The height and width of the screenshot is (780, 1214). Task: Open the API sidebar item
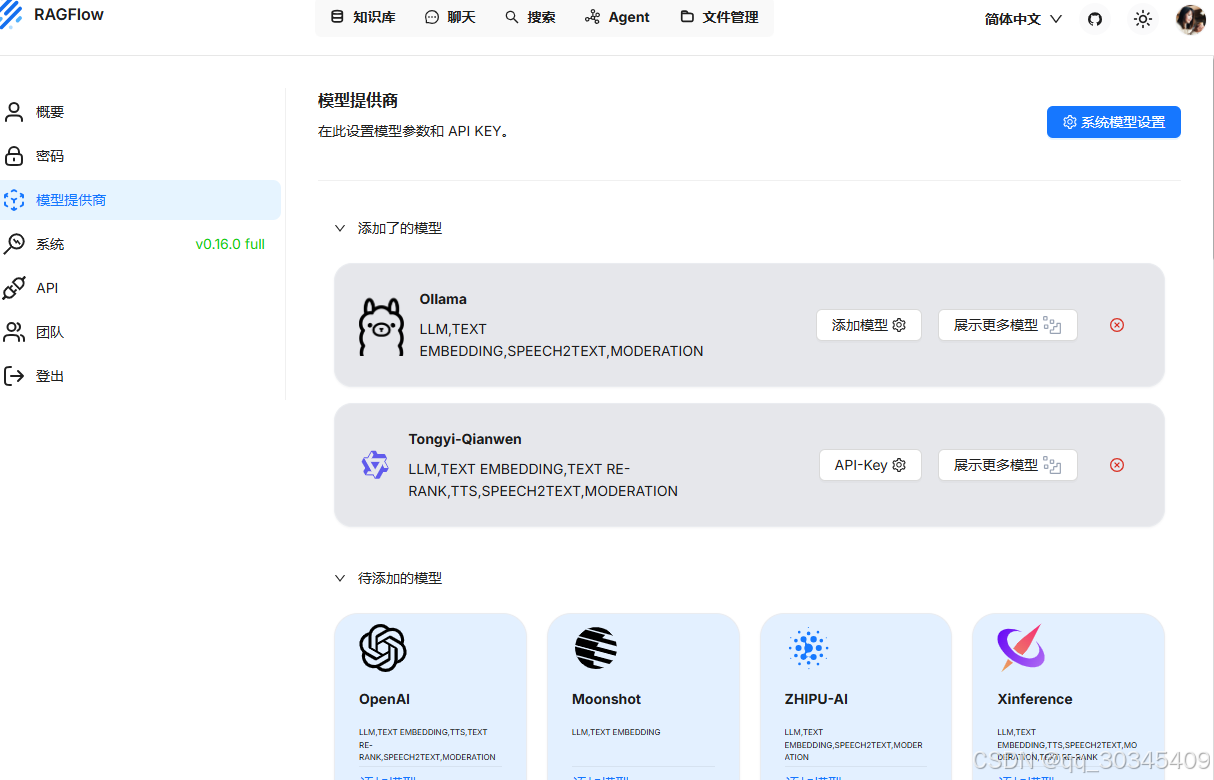point(140,288)
